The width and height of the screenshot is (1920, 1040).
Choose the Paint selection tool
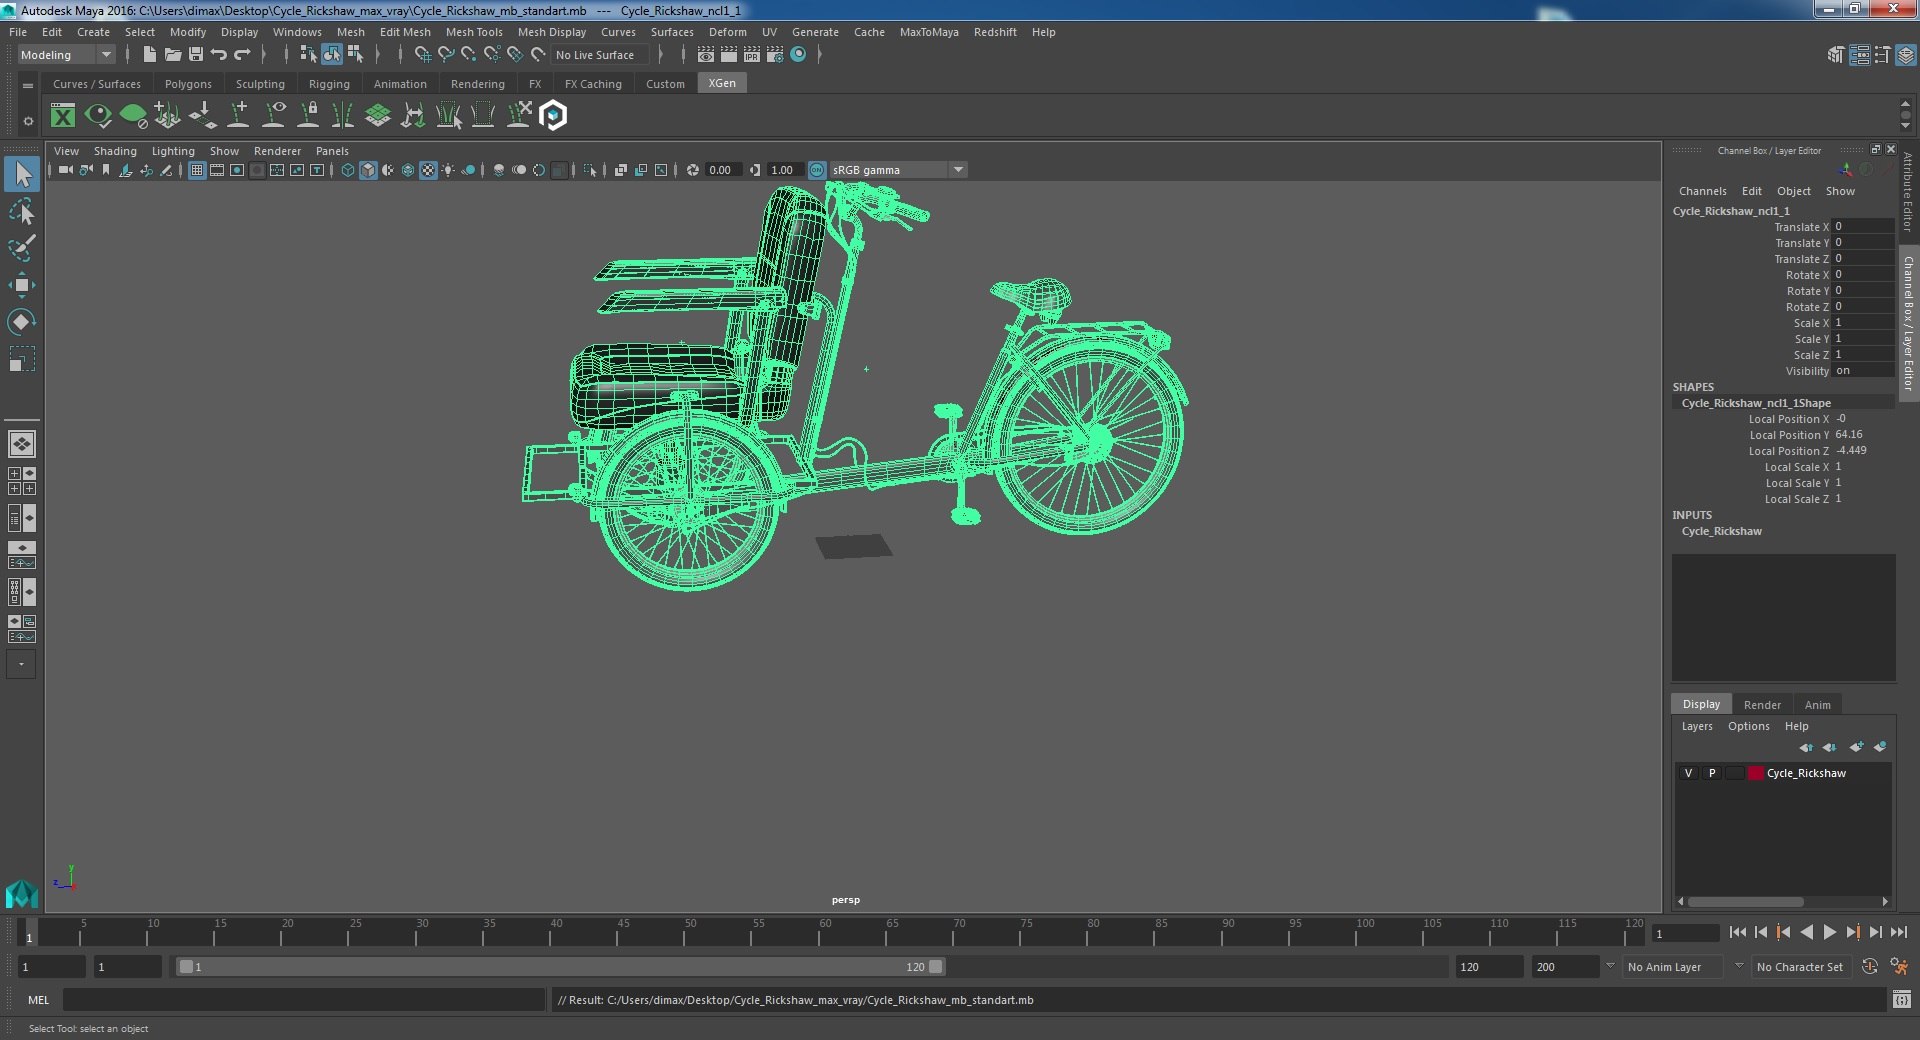(21, 248)
